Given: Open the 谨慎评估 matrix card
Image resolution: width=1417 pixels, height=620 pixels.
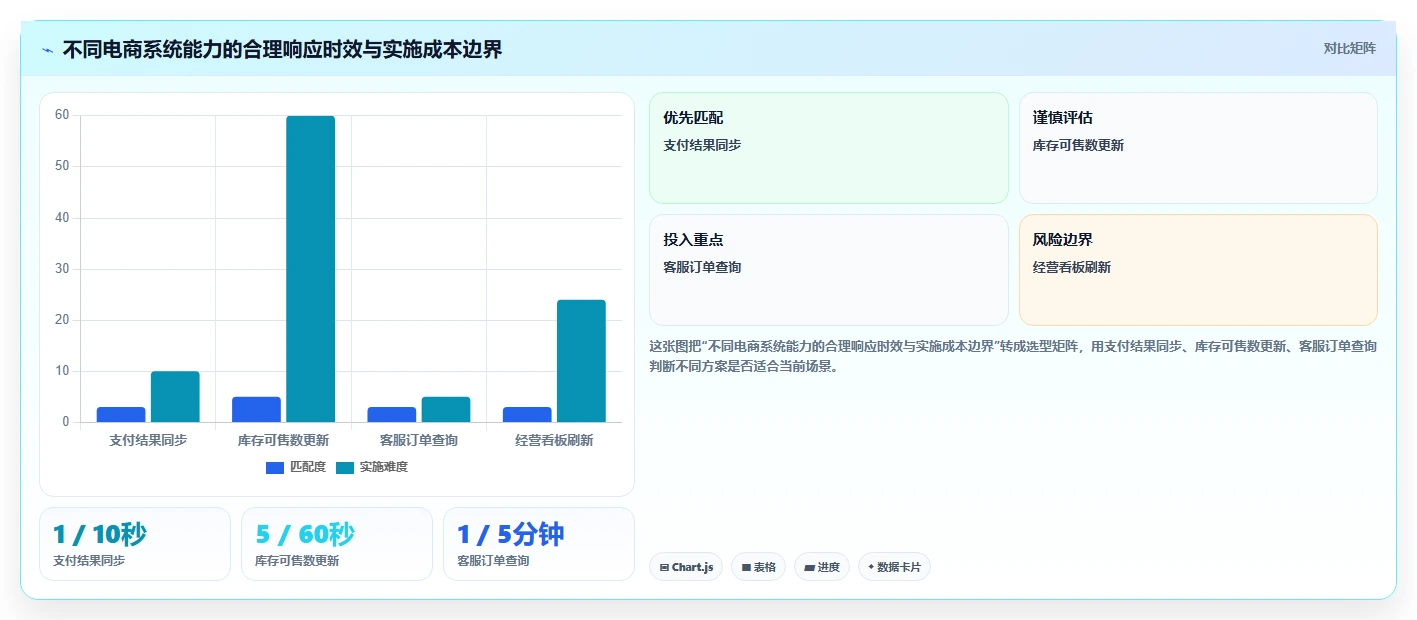Looking at the screenshot, I should click(1198, 148).
